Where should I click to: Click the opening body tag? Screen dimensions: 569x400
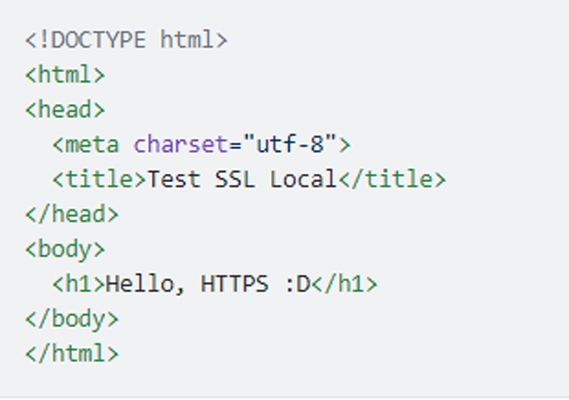[65, 250]
